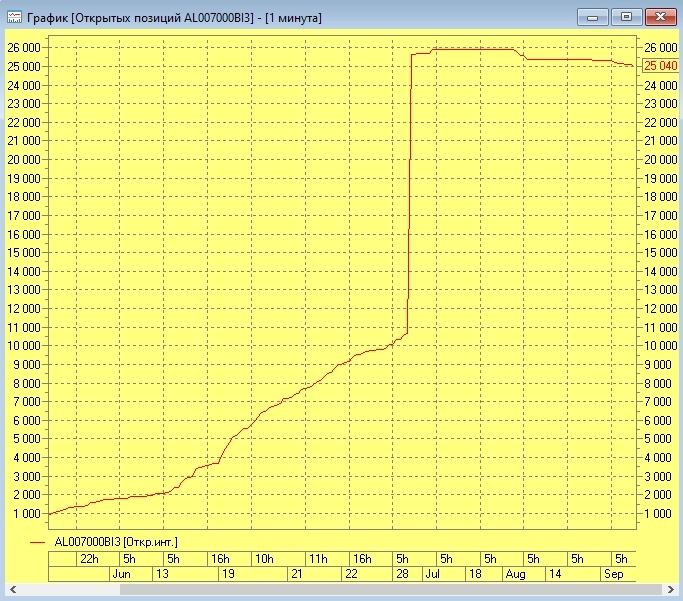
Task: Select the Sep month on the time axis
Action: tap(613, 575)
